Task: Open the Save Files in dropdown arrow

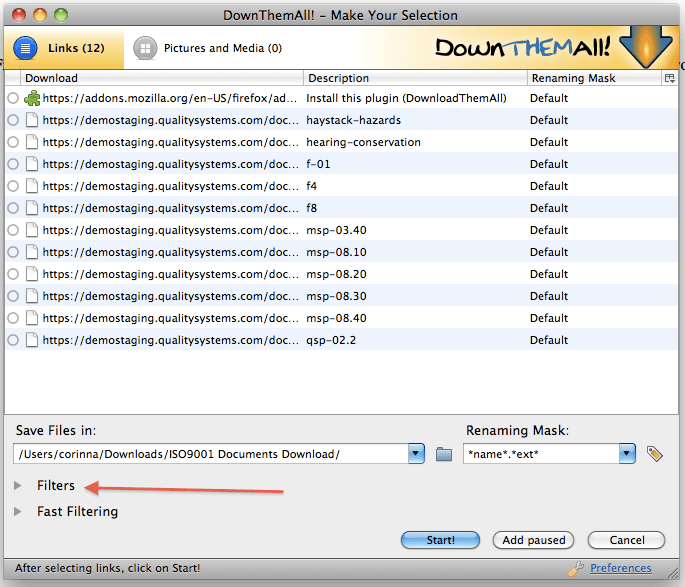Action: click(416, 454)
